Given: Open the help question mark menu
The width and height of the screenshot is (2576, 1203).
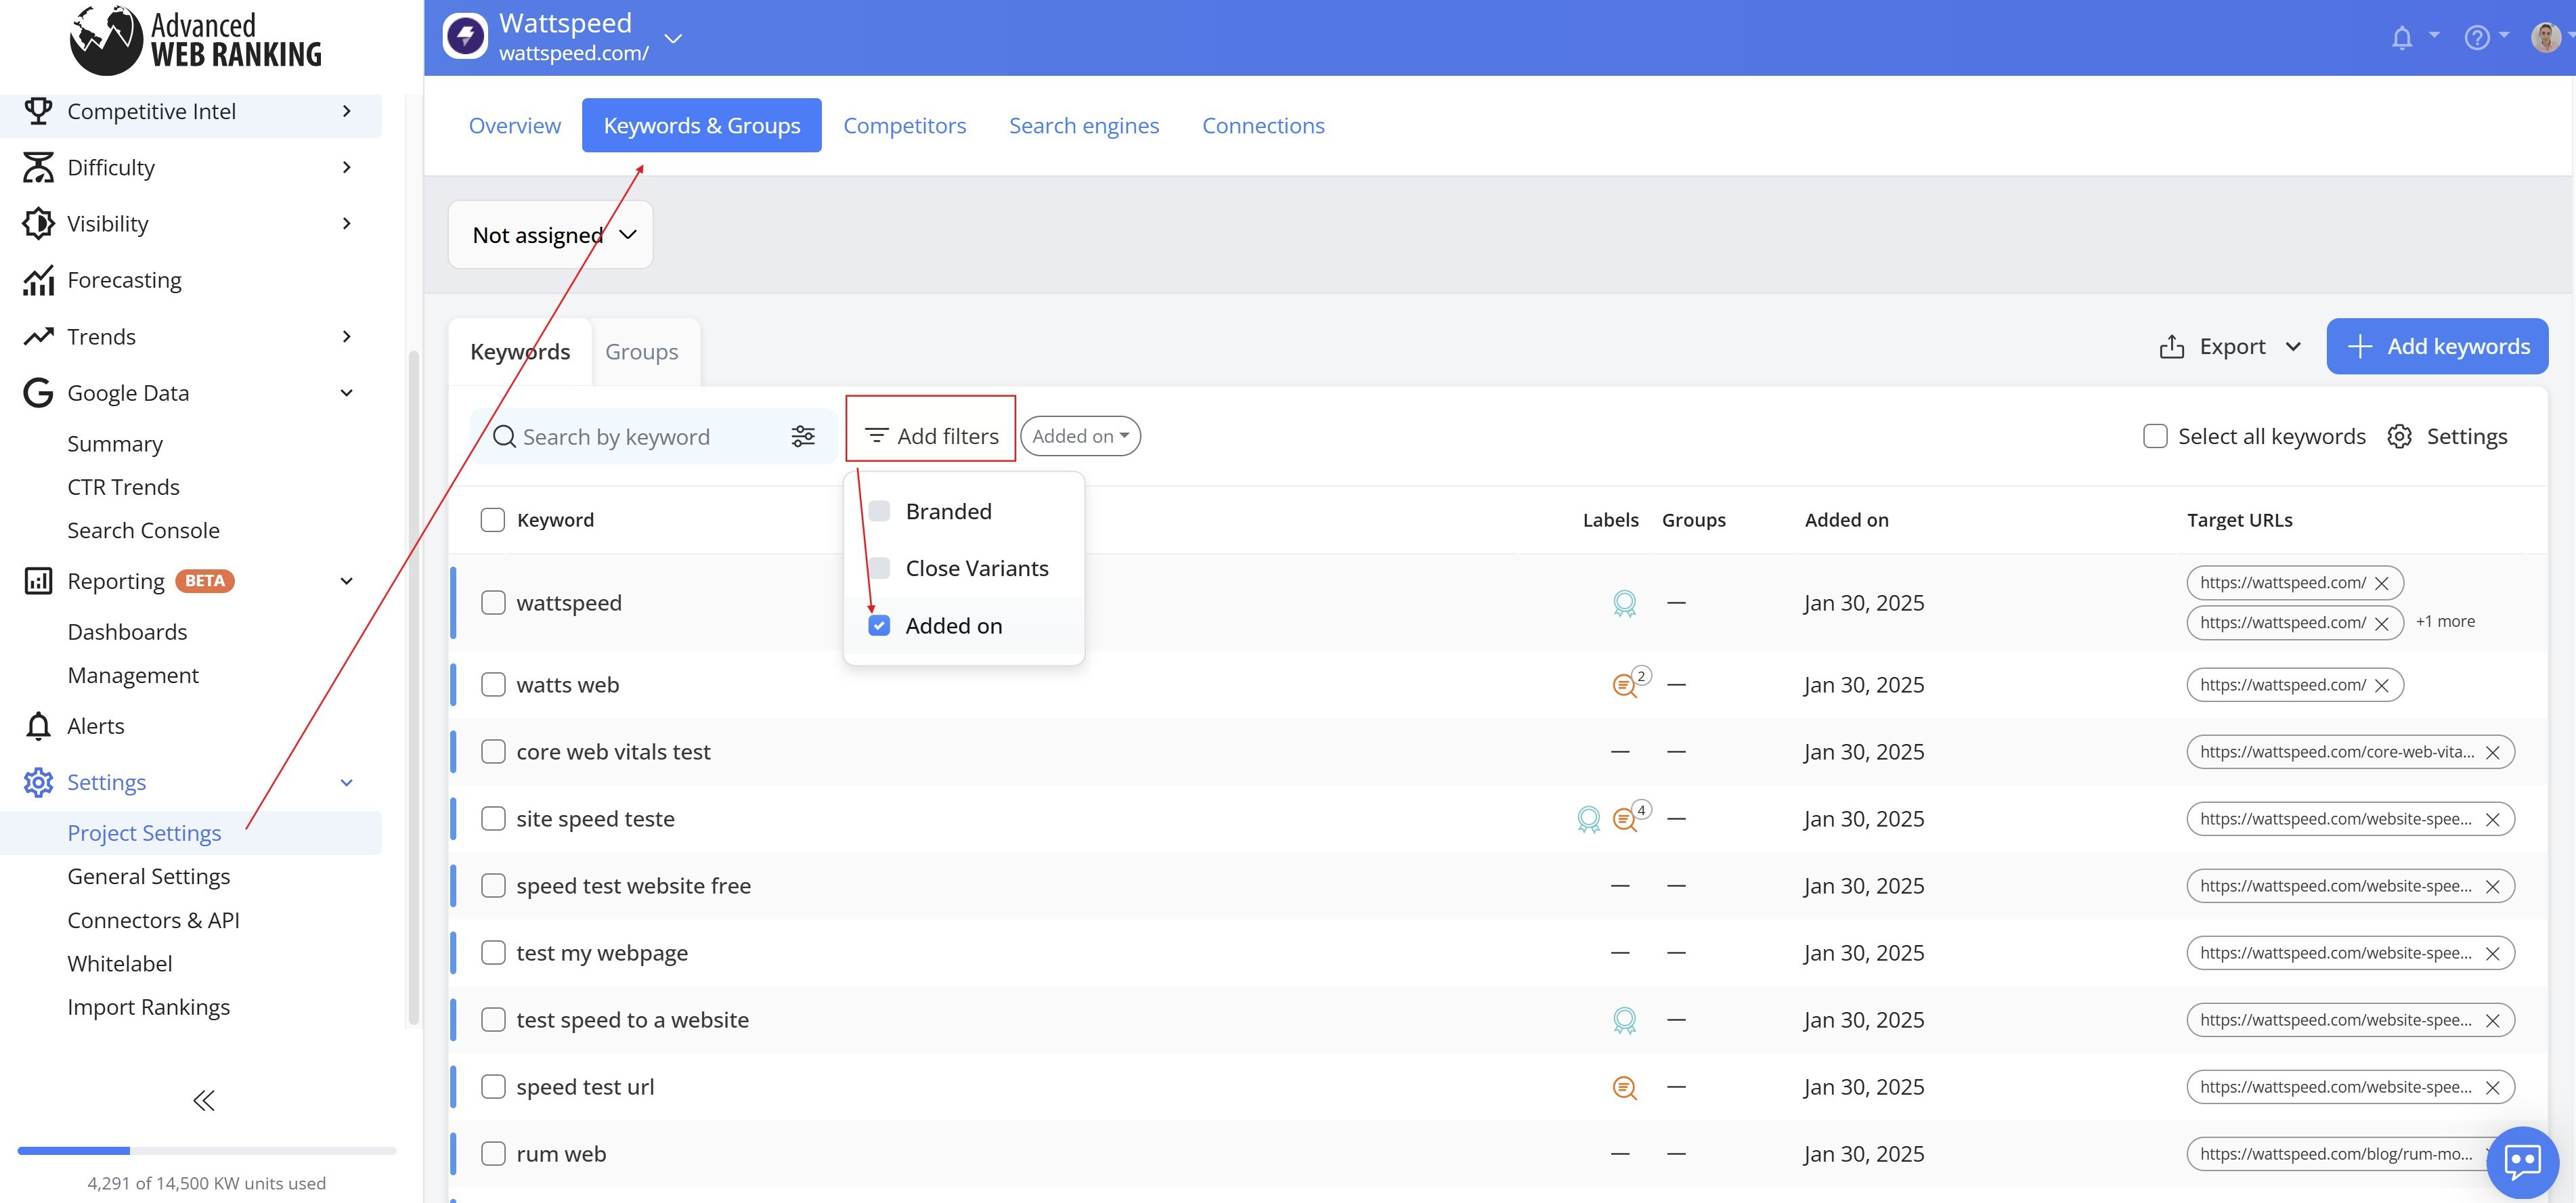Looking at the screenshot, I should point(2476,38).
